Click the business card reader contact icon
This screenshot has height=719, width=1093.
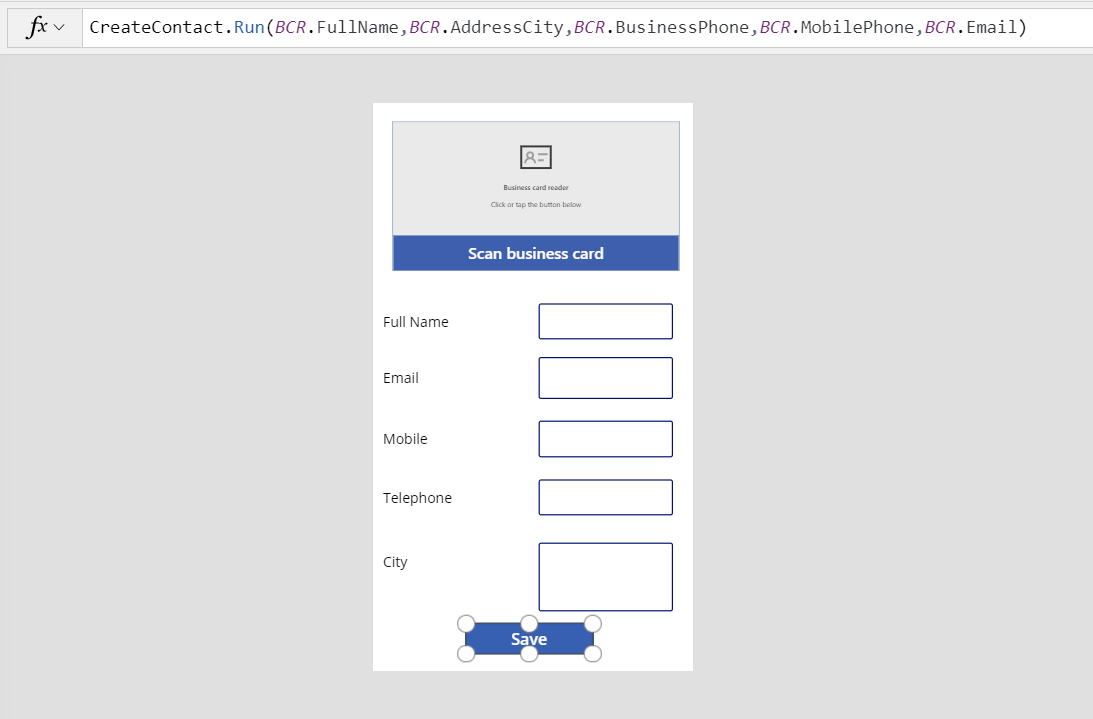coord(535,157)
